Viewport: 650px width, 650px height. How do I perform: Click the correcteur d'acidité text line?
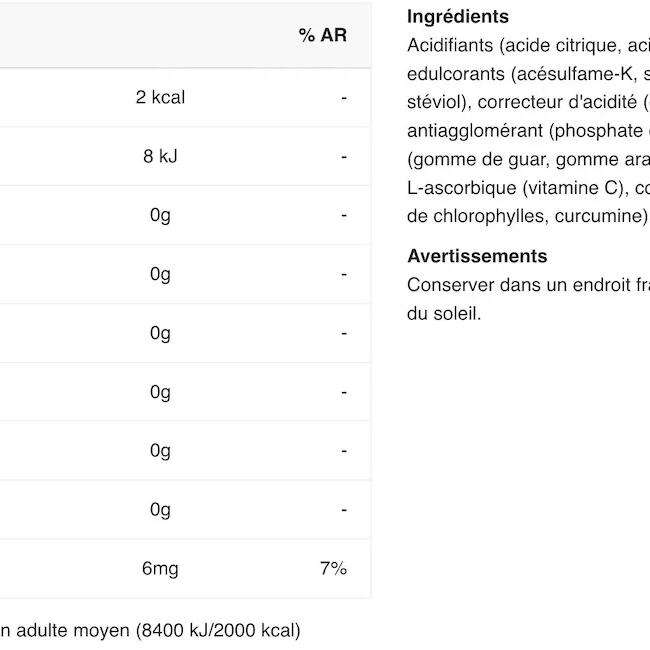[x=528, y=102]
